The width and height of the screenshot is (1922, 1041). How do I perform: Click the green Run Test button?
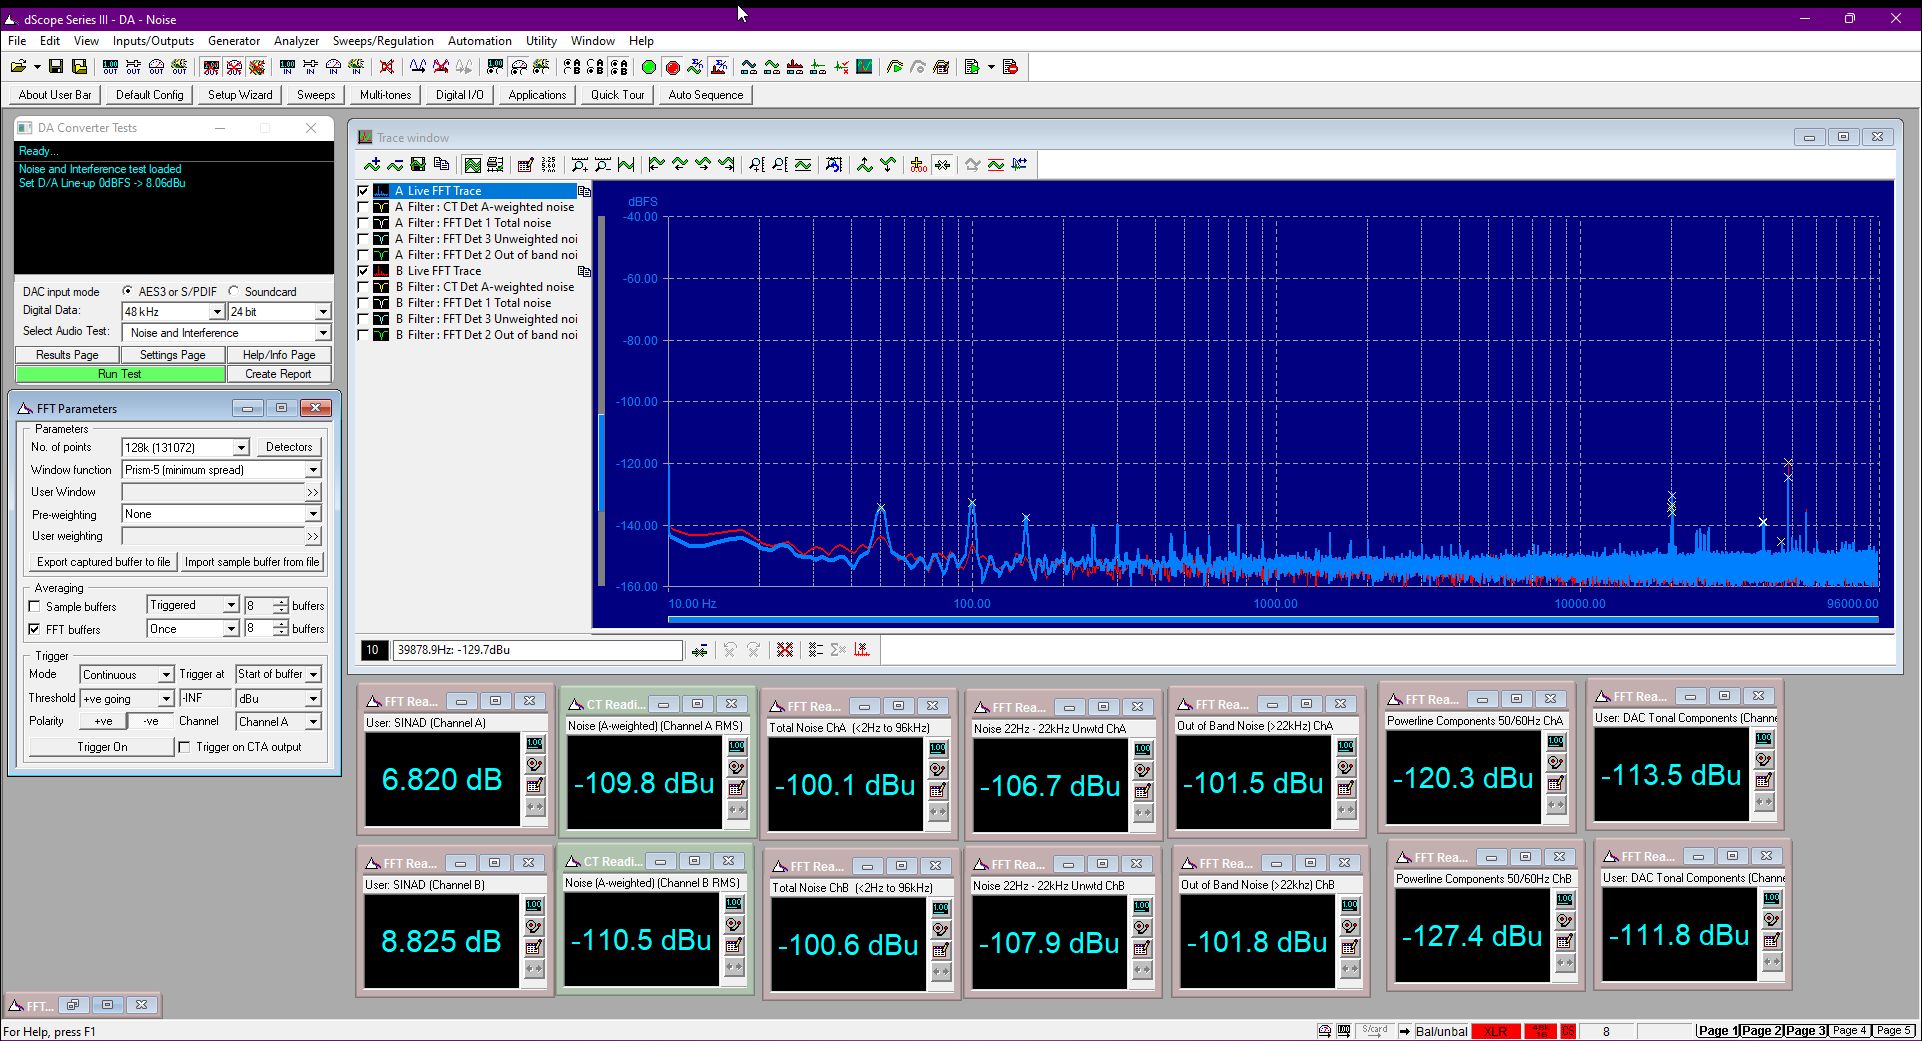coord(119,374)
